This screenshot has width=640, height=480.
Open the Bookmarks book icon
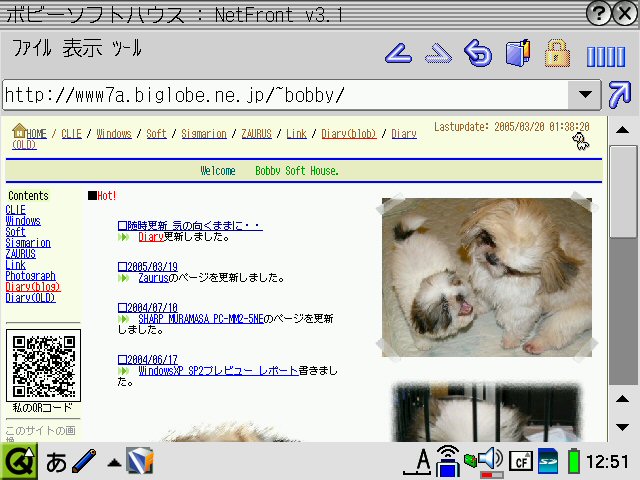click(x=517, y=53)
